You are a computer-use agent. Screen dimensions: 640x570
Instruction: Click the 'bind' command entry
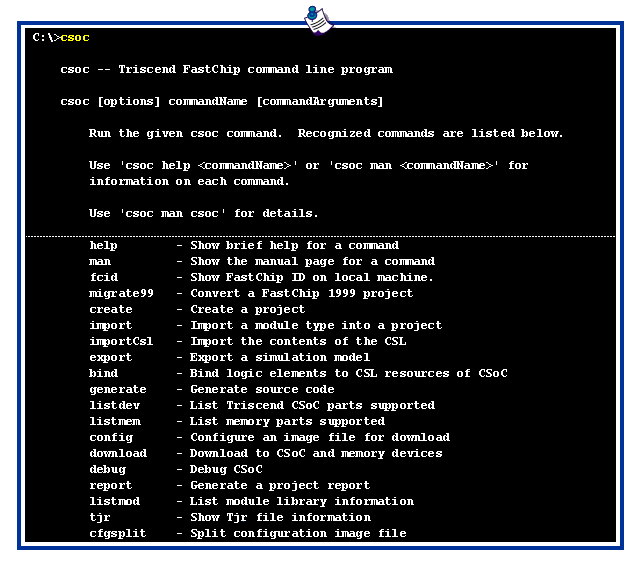103,373
